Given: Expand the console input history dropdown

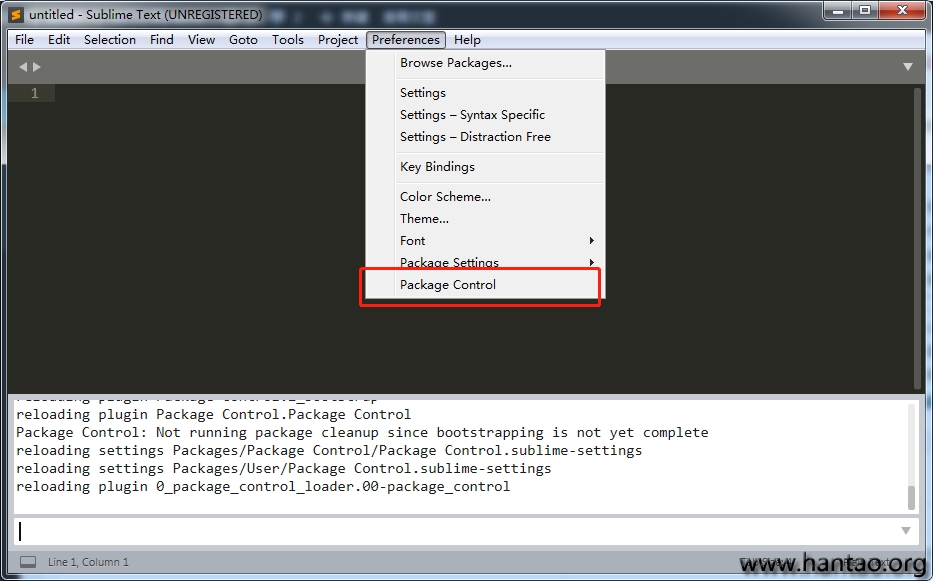Looking at the screenshot, I should click(x=906, y=531).
